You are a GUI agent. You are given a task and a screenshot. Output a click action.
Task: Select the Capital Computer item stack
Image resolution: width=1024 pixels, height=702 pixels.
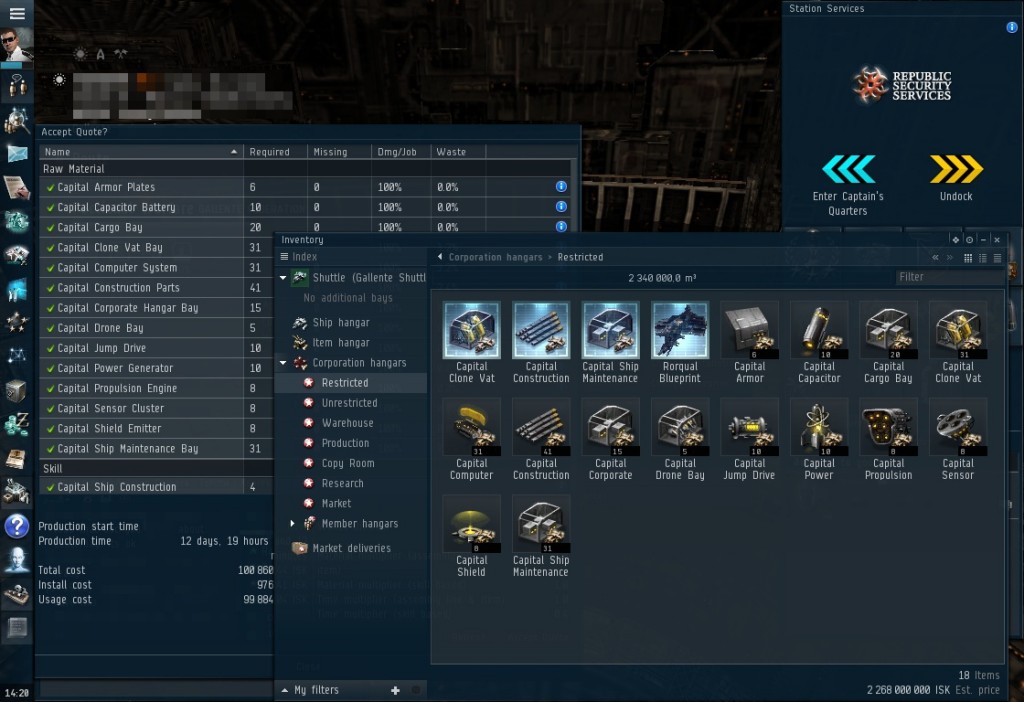point(471,439)
